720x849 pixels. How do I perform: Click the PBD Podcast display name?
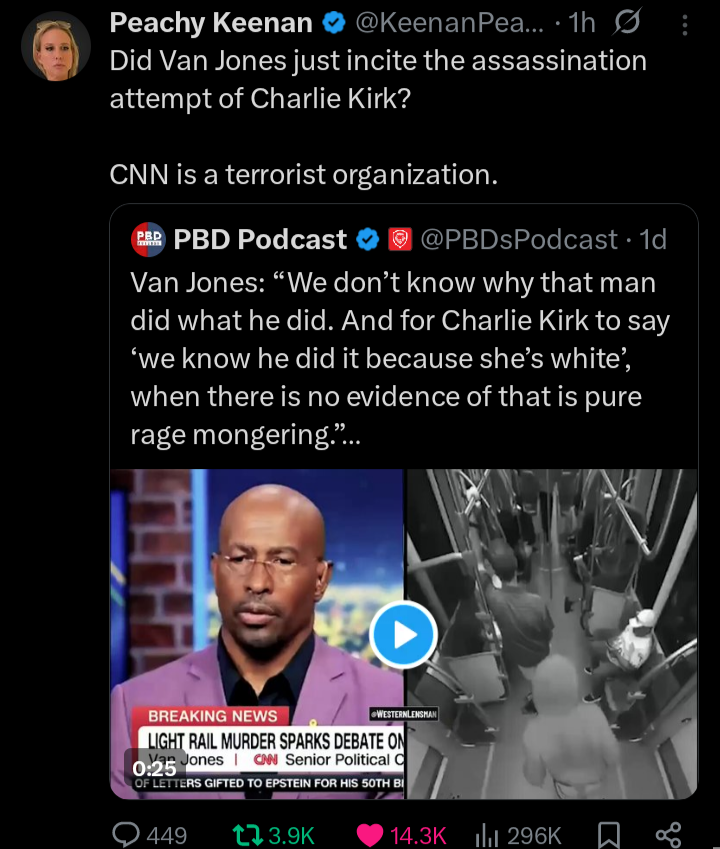click(260, 239)
